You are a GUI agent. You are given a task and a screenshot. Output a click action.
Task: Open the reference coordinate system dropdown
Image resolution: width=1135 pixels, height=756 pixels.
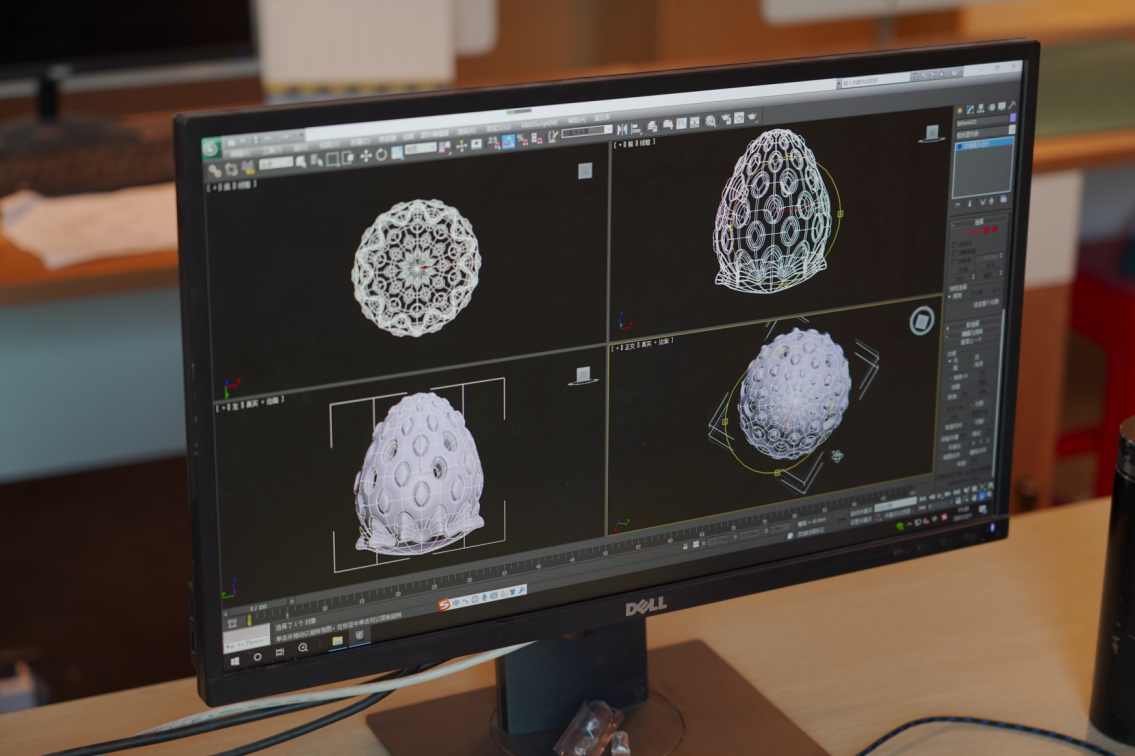point(421,148)
